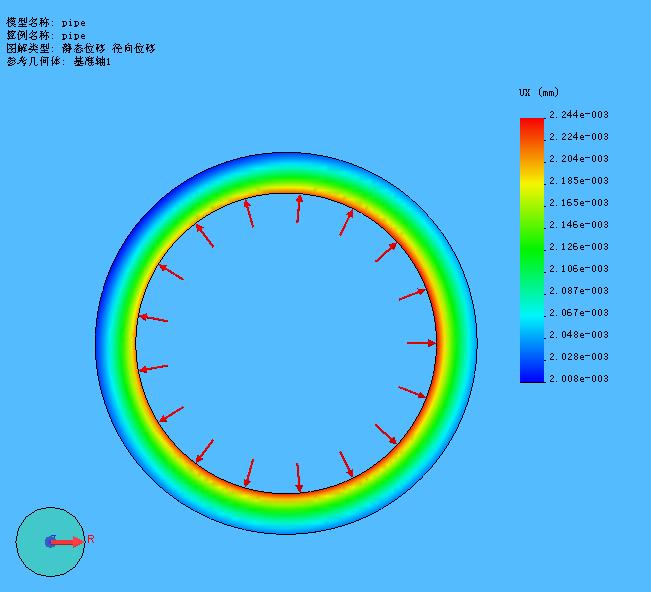Viewport: 651px width, 592px height.
Task: Click the reference geometry line 基准轴1
Action: click(59, 61)
